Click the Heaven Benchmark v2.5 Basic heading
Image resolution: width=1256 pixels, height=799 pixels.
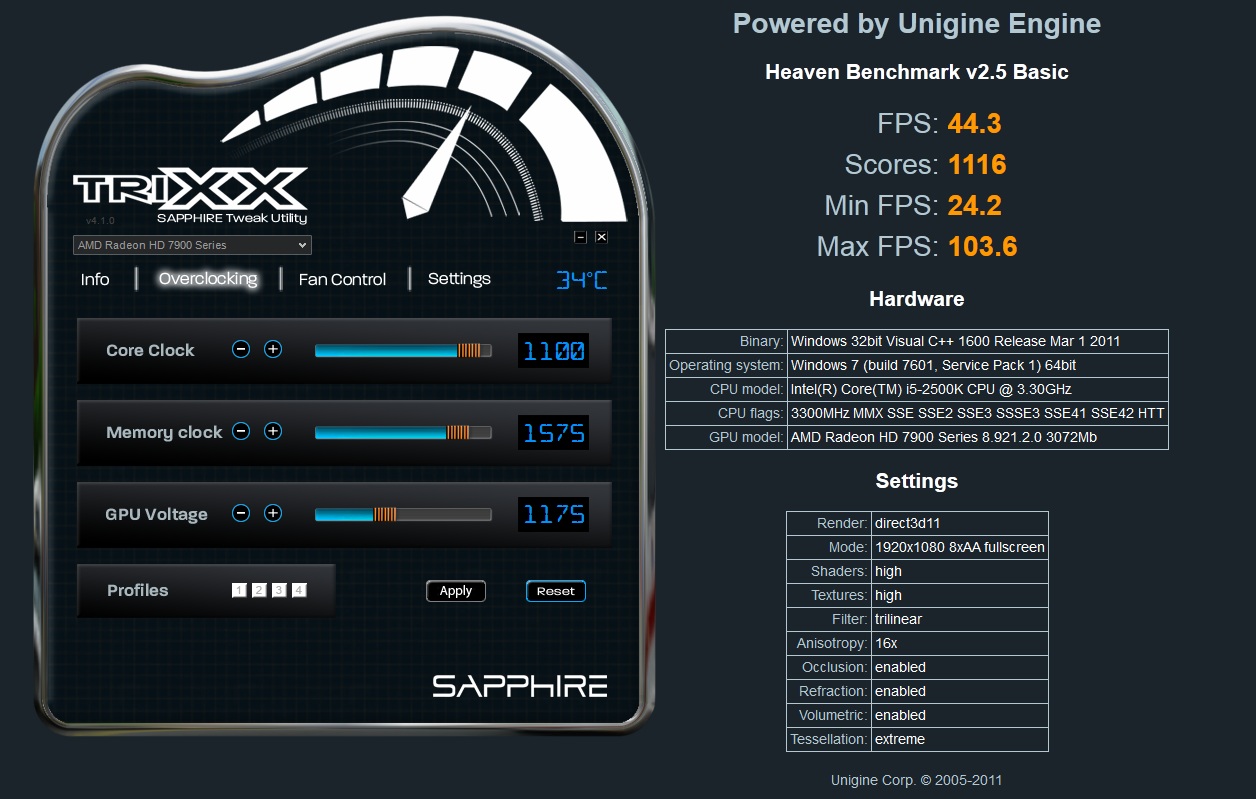click(917, 72)
